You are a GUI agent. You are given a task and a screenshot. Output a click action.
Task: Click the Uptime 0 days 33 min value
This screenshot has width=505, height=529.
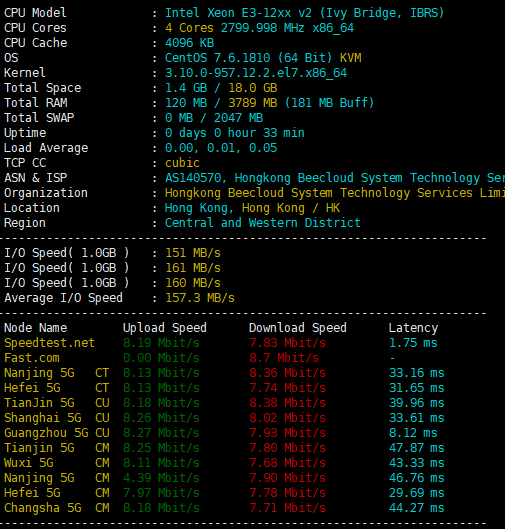pos(235,133)
